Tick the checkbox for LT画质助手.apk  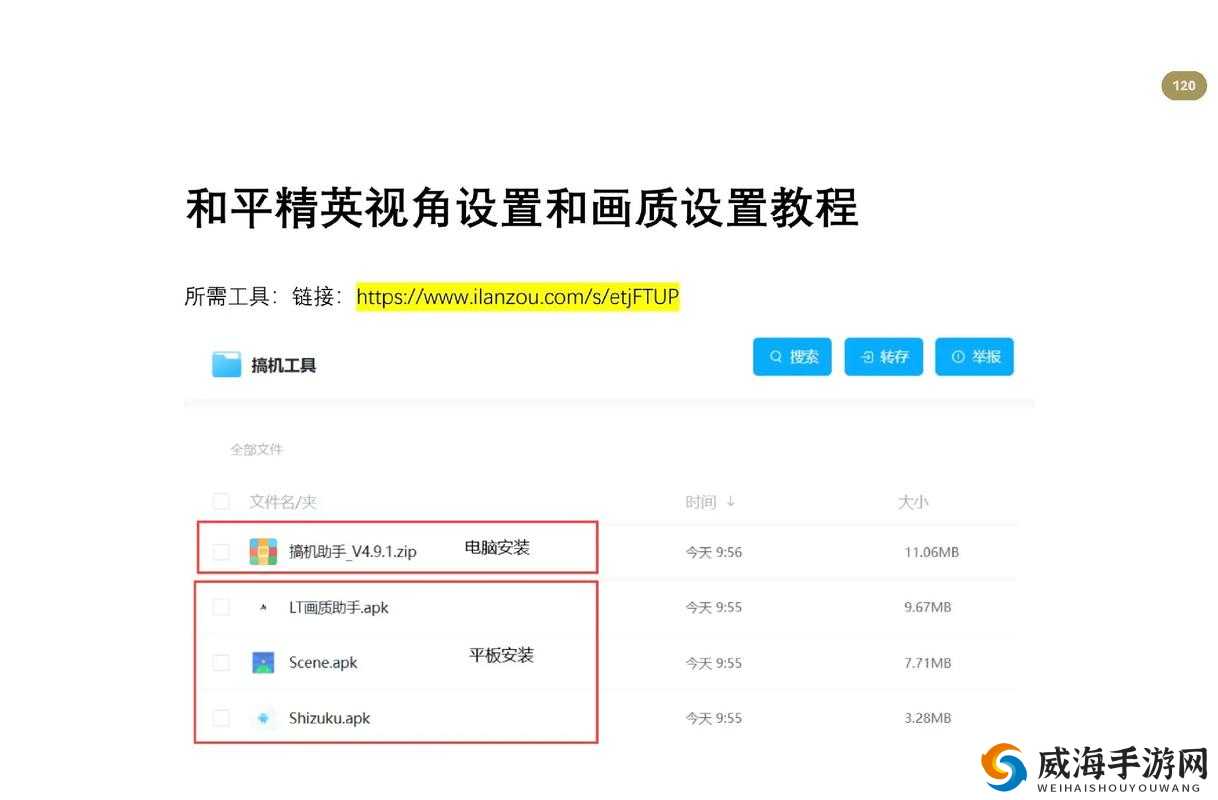tap(221, 607)
